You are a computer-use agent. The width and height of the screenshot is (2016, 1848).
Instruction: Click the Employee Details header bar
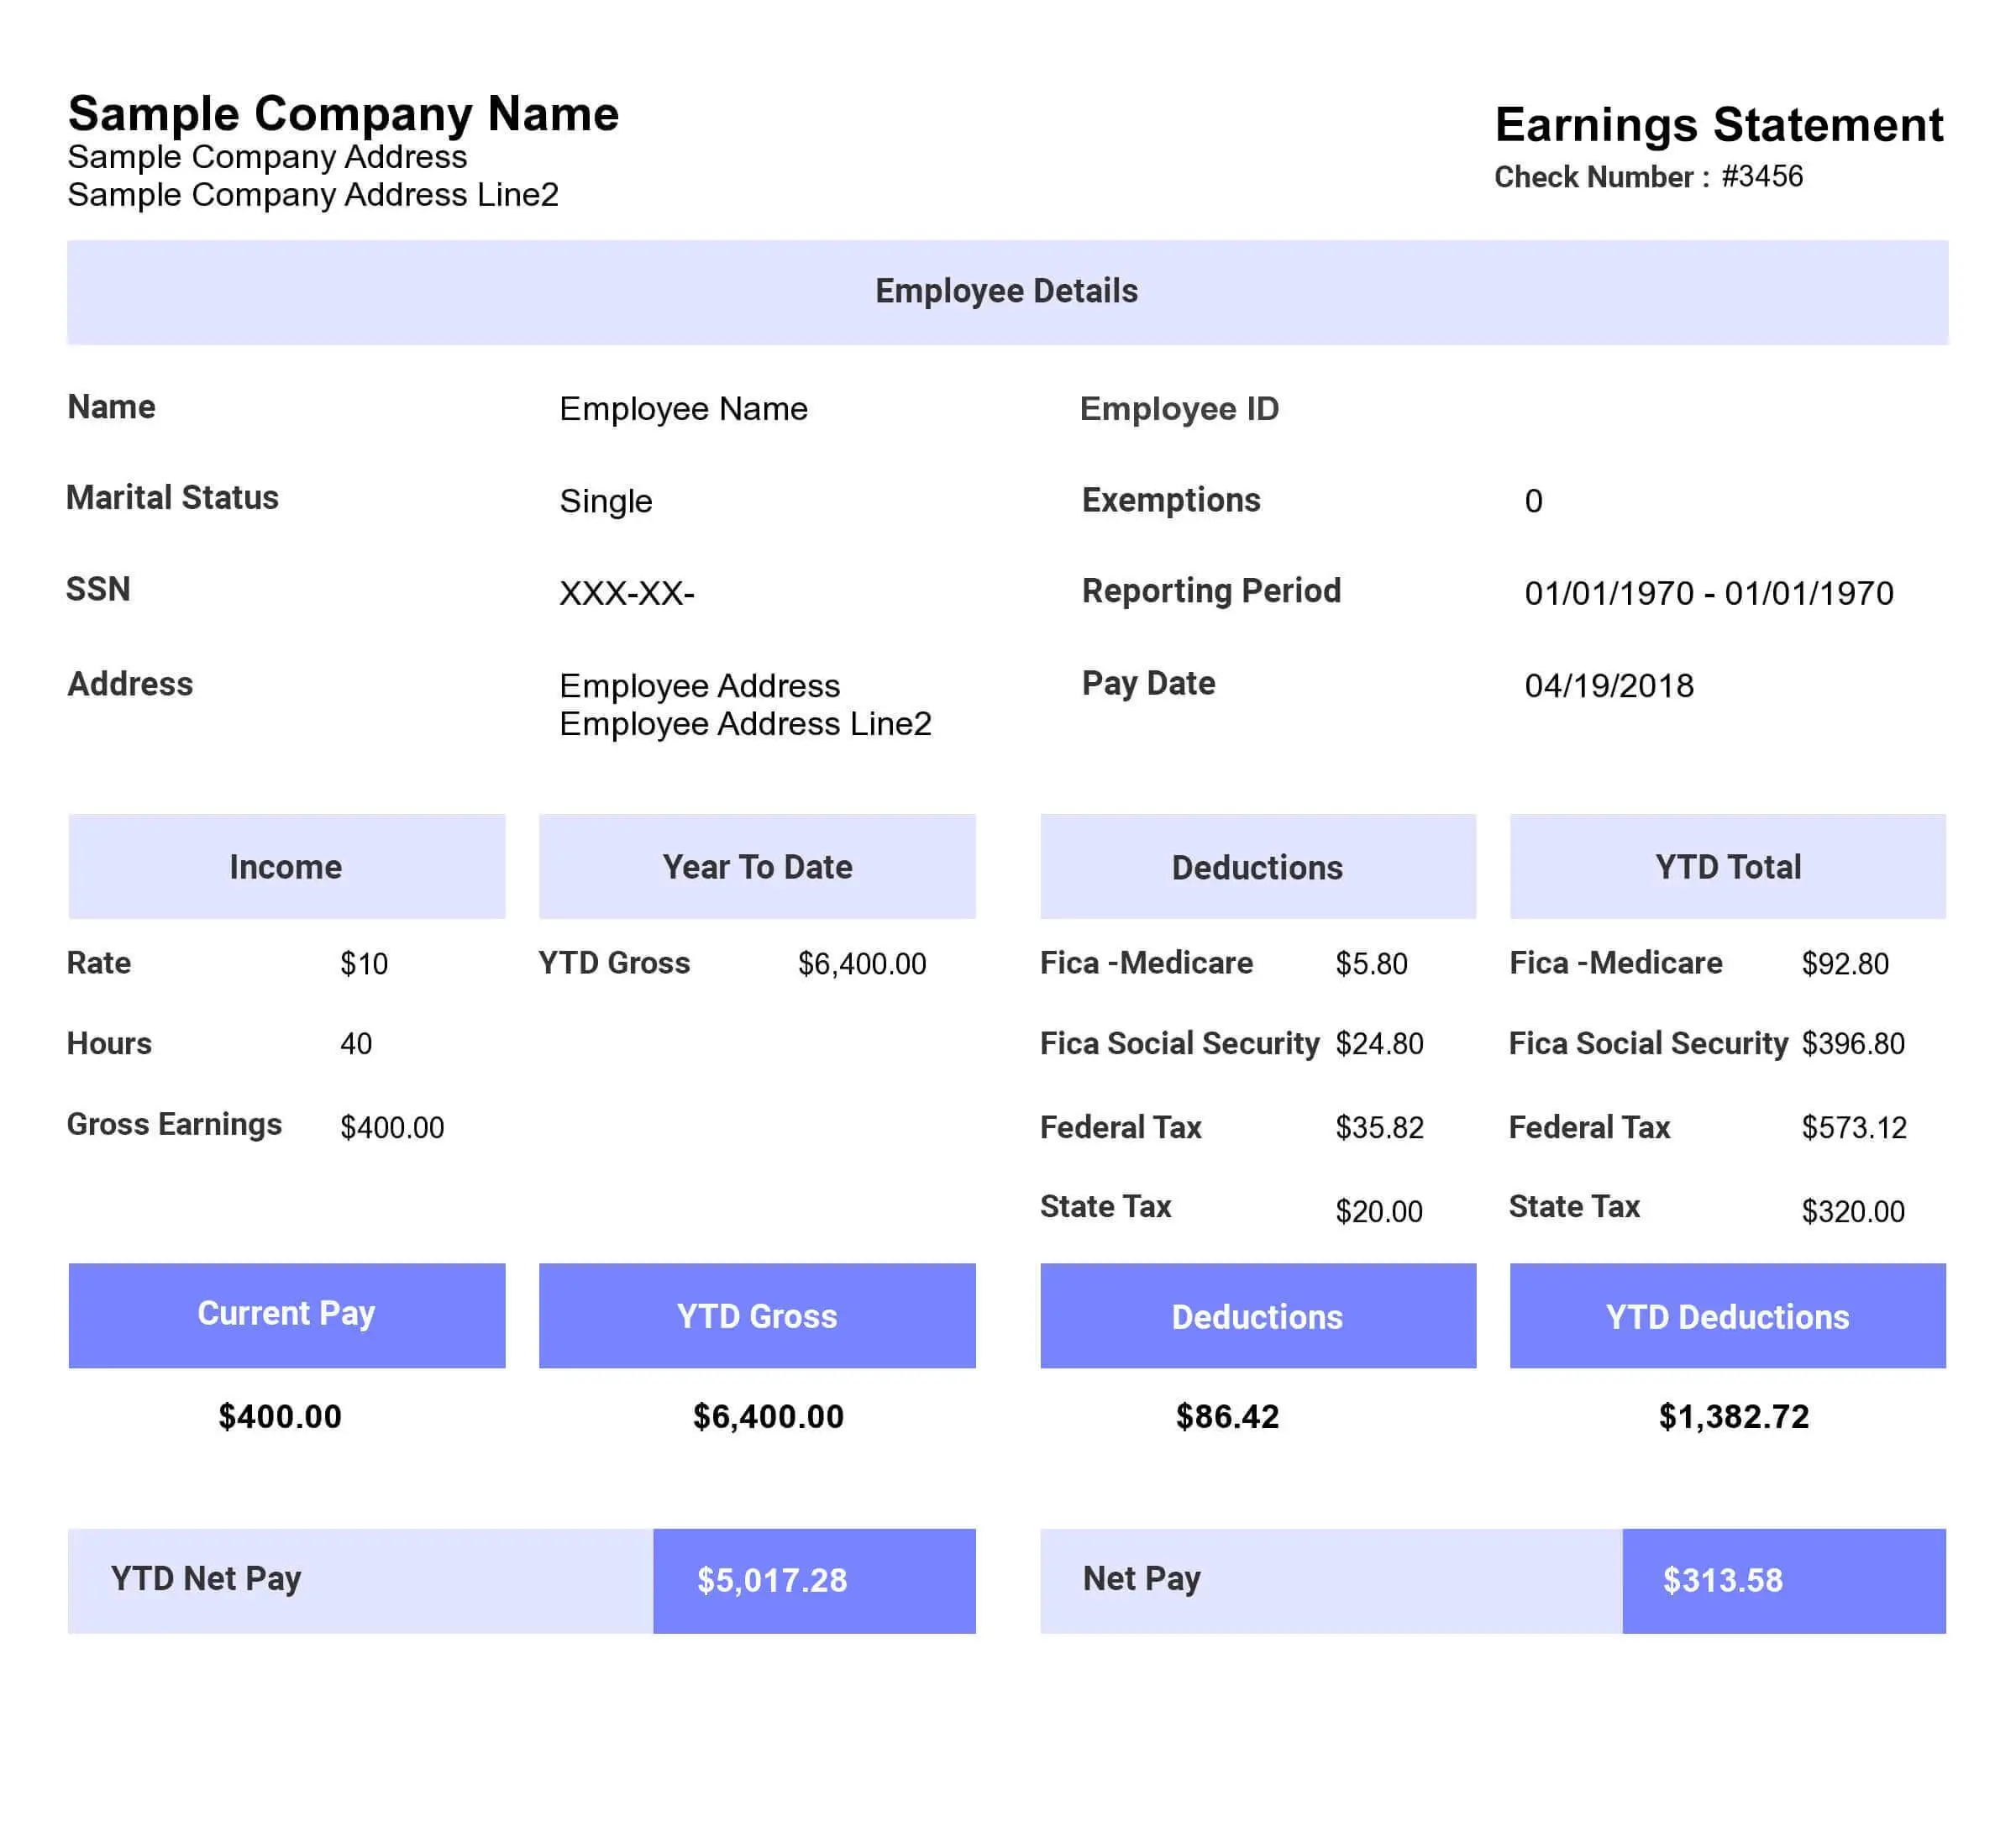pos(1007,292)
